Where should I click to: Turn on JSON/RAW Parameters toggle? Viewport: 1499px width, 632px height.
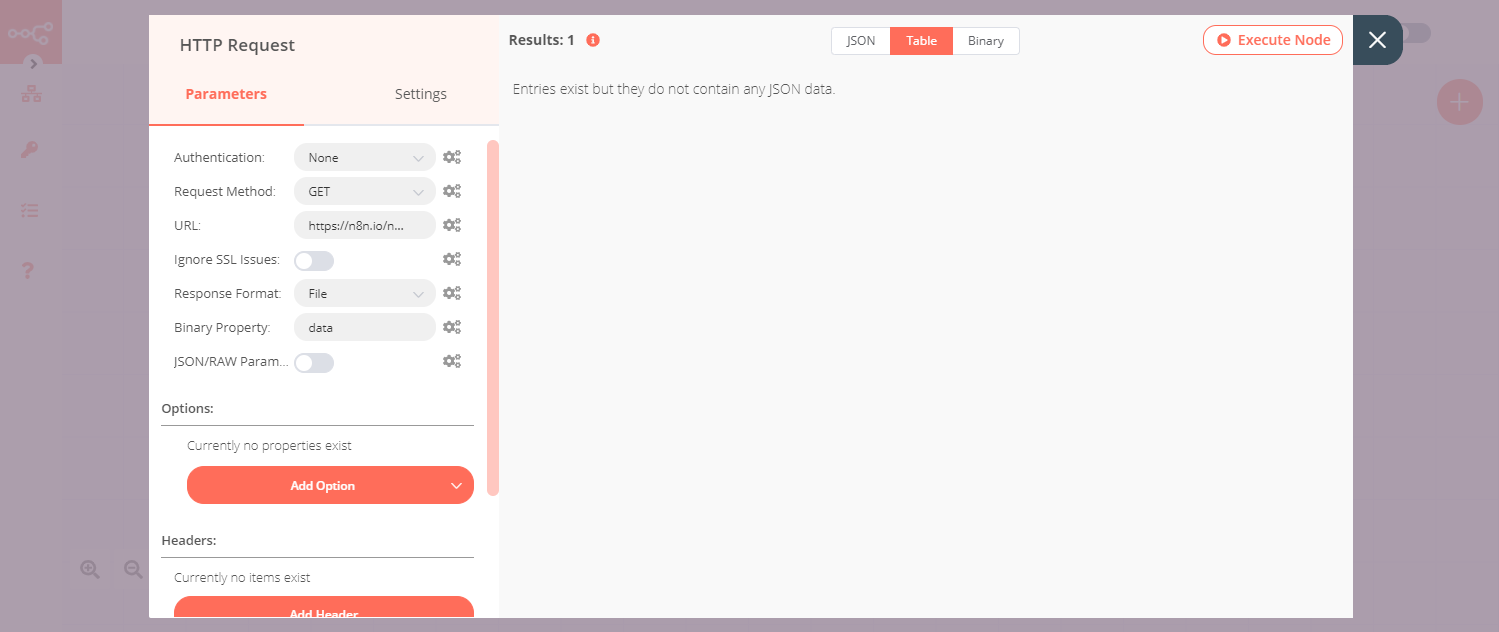pyautogui.click(x=313, y=362)
